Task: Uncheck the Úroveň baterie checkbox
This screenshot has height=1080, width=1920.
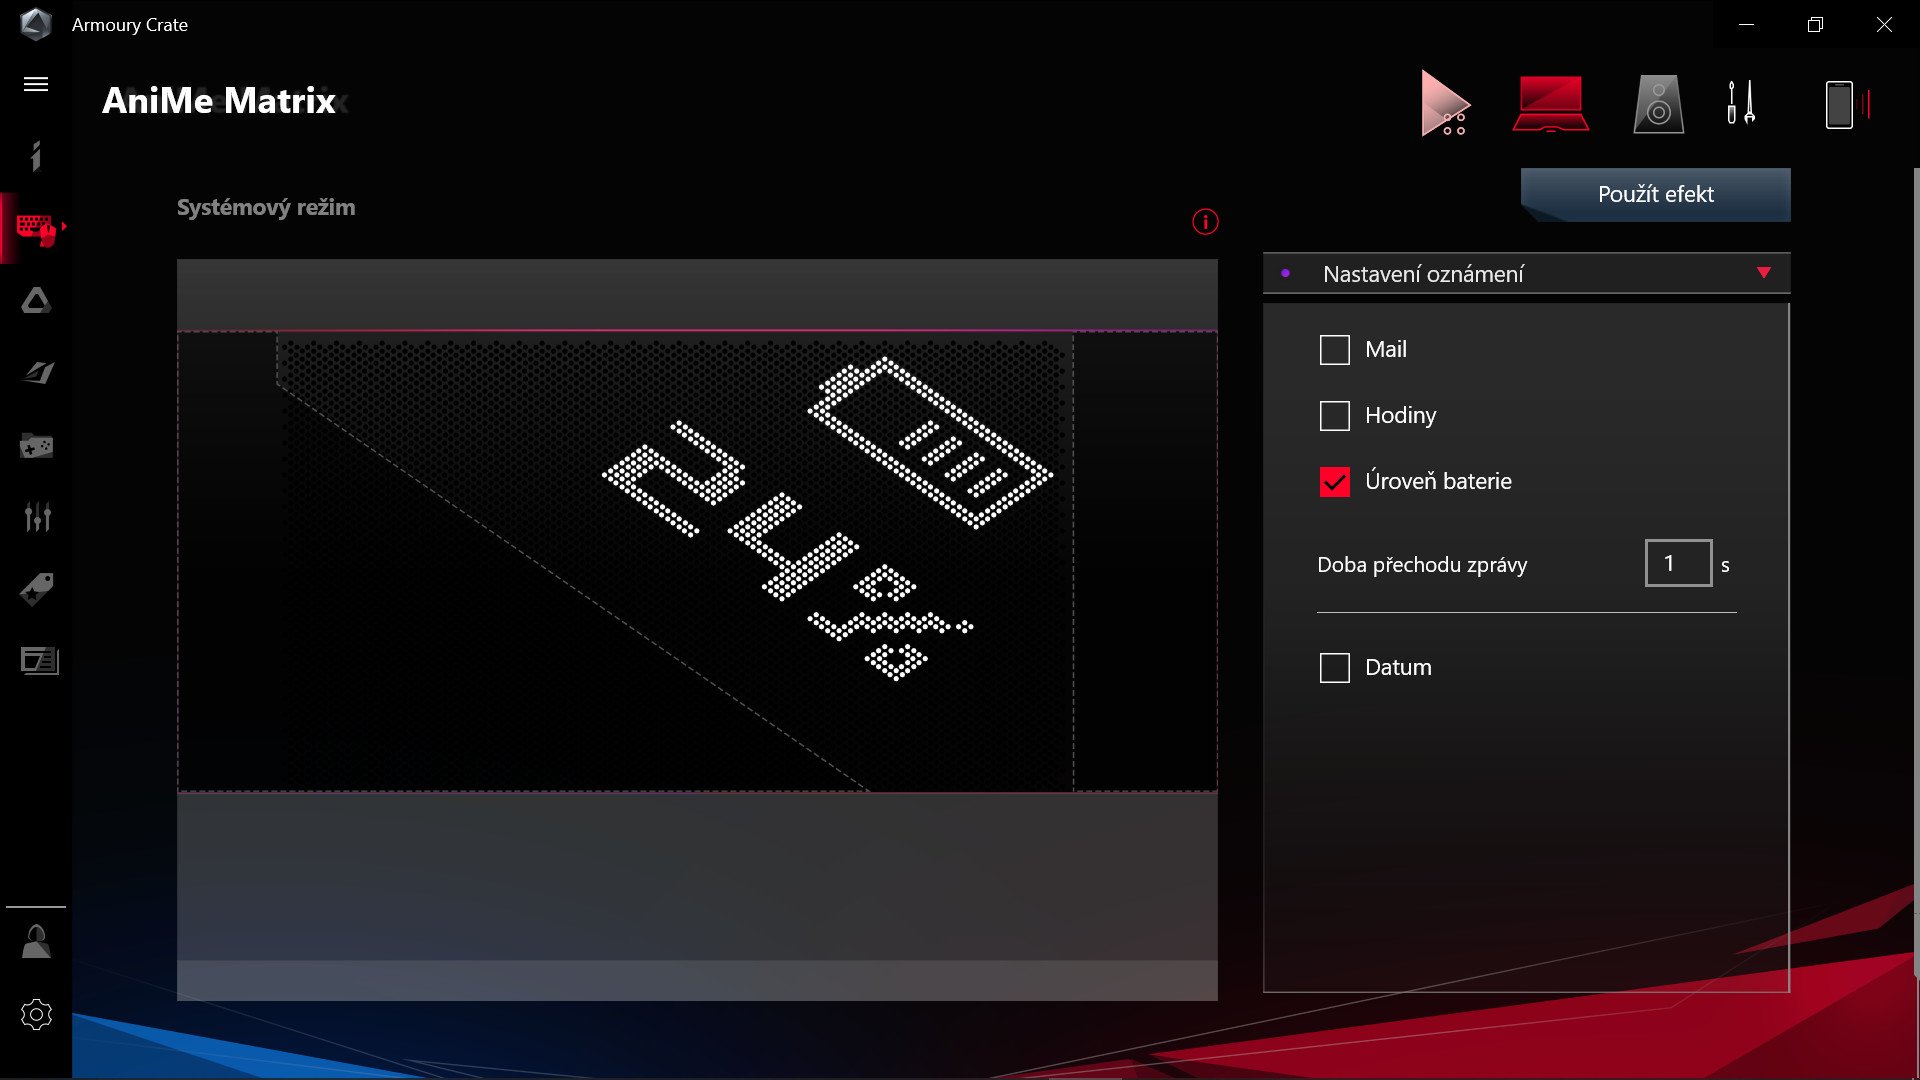Action: pos(1334,482)
